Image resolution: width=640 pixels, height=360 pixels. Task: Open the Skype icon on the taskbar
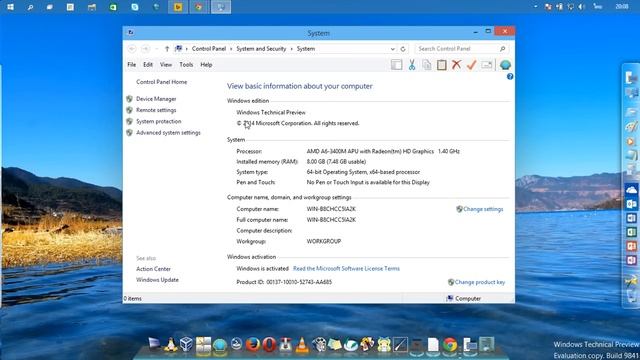coord(135,7)
